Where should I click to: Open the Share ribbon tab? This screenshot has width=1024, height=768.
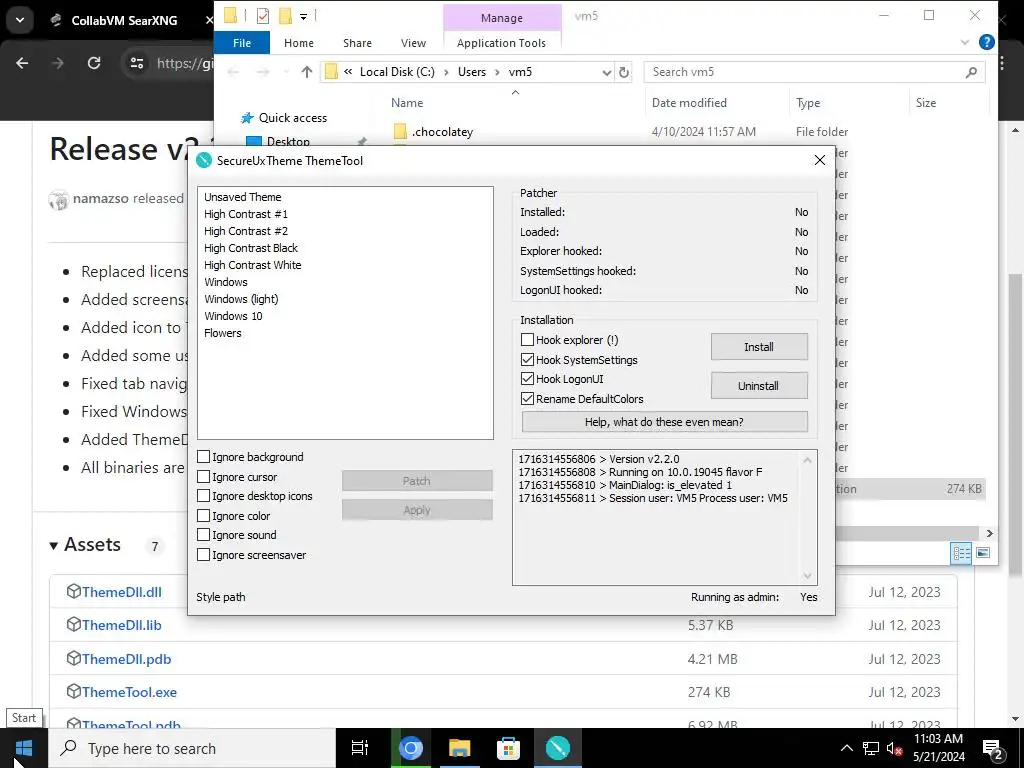coord(357,42)
